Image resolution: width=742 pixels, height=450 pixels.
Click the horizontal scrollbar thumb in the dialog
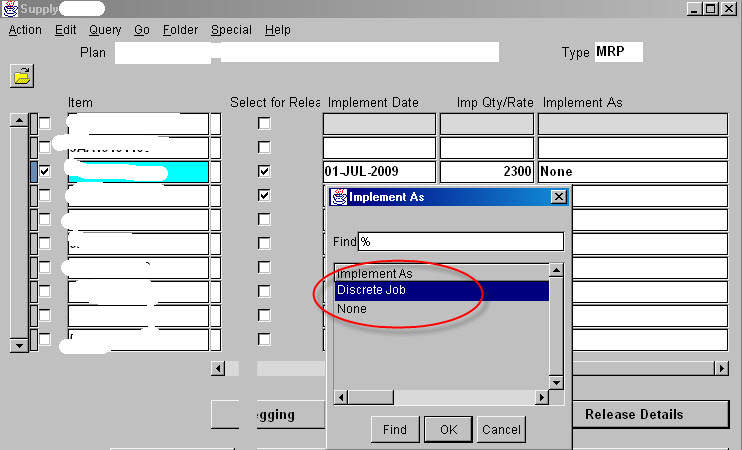point(371,397)
